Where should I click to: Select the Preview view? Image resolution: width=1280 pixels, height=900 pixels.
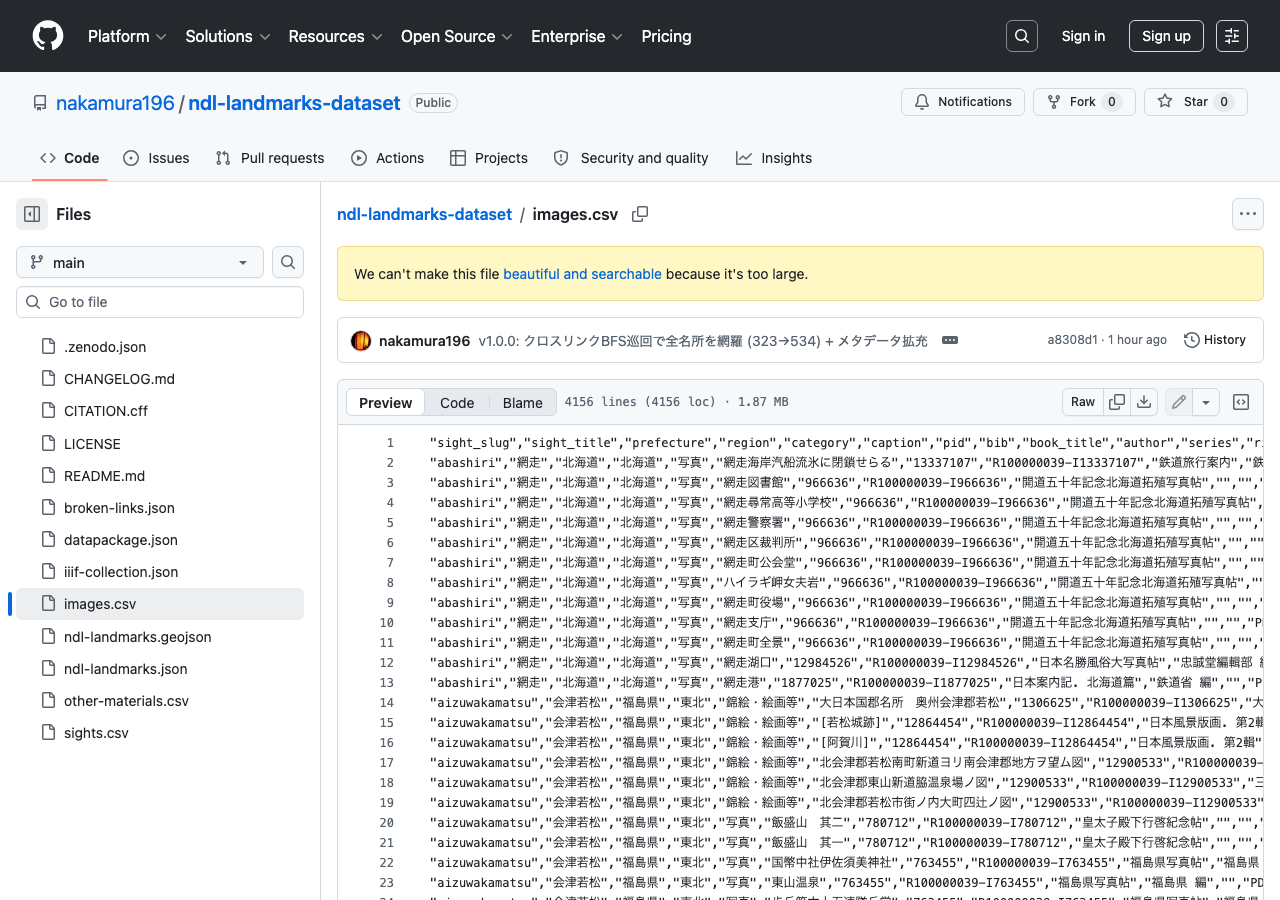(386, 402)
